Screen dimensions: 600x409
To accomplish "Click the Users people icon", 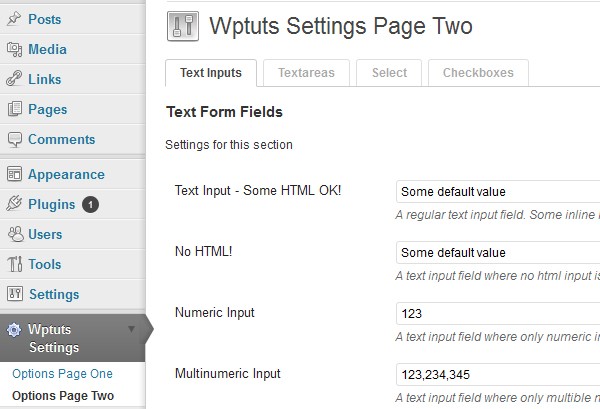I will coord(15,234).
